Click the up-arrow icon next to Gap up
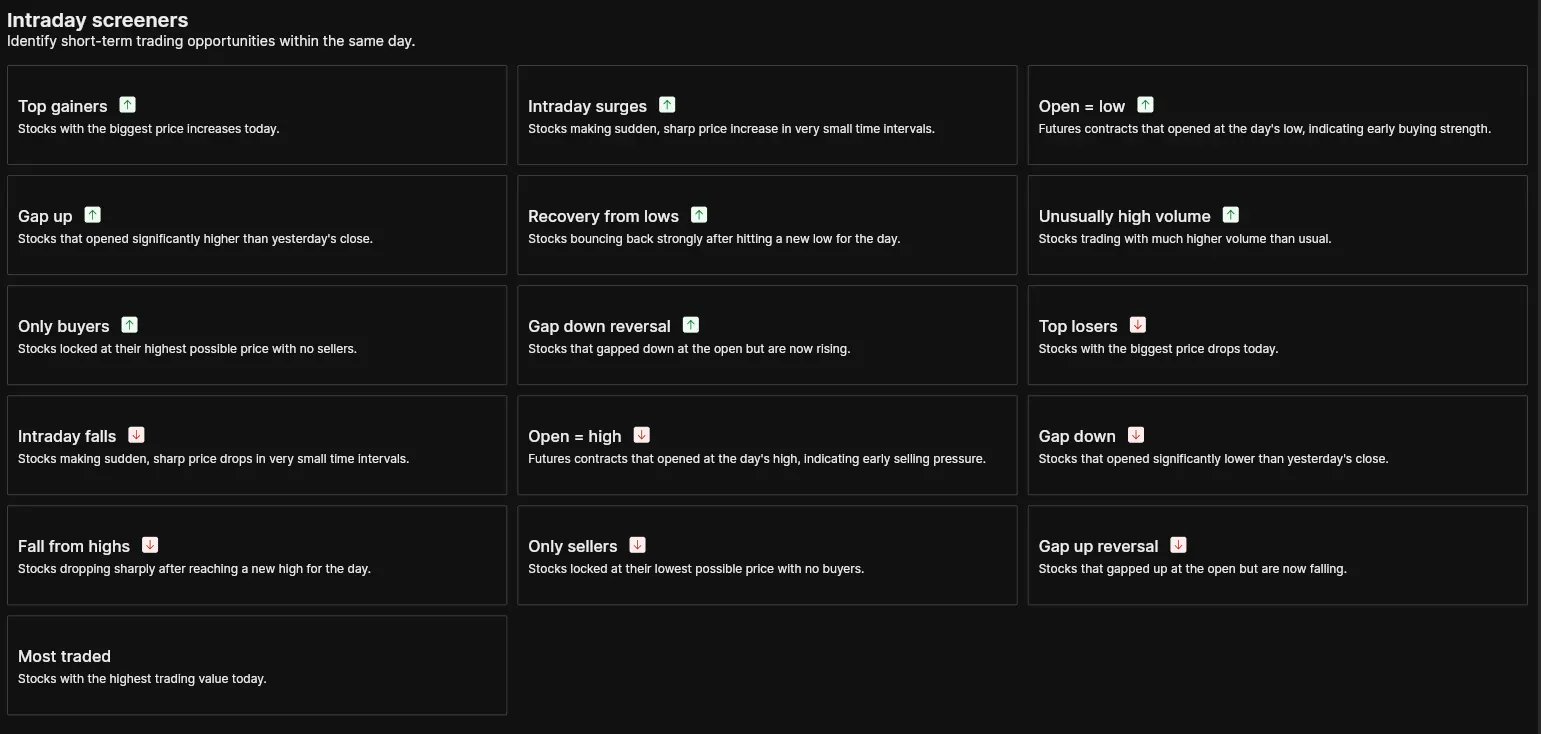The height and width of the screenshot is (734, 1541). coord(92,215)
